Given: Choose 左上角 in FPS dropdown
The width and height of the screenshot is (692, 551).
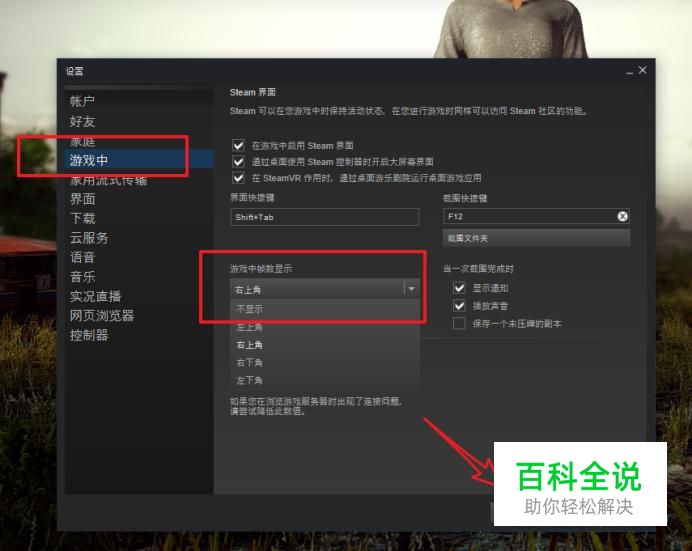Looking at the screenshot, I should coord(325,327).
